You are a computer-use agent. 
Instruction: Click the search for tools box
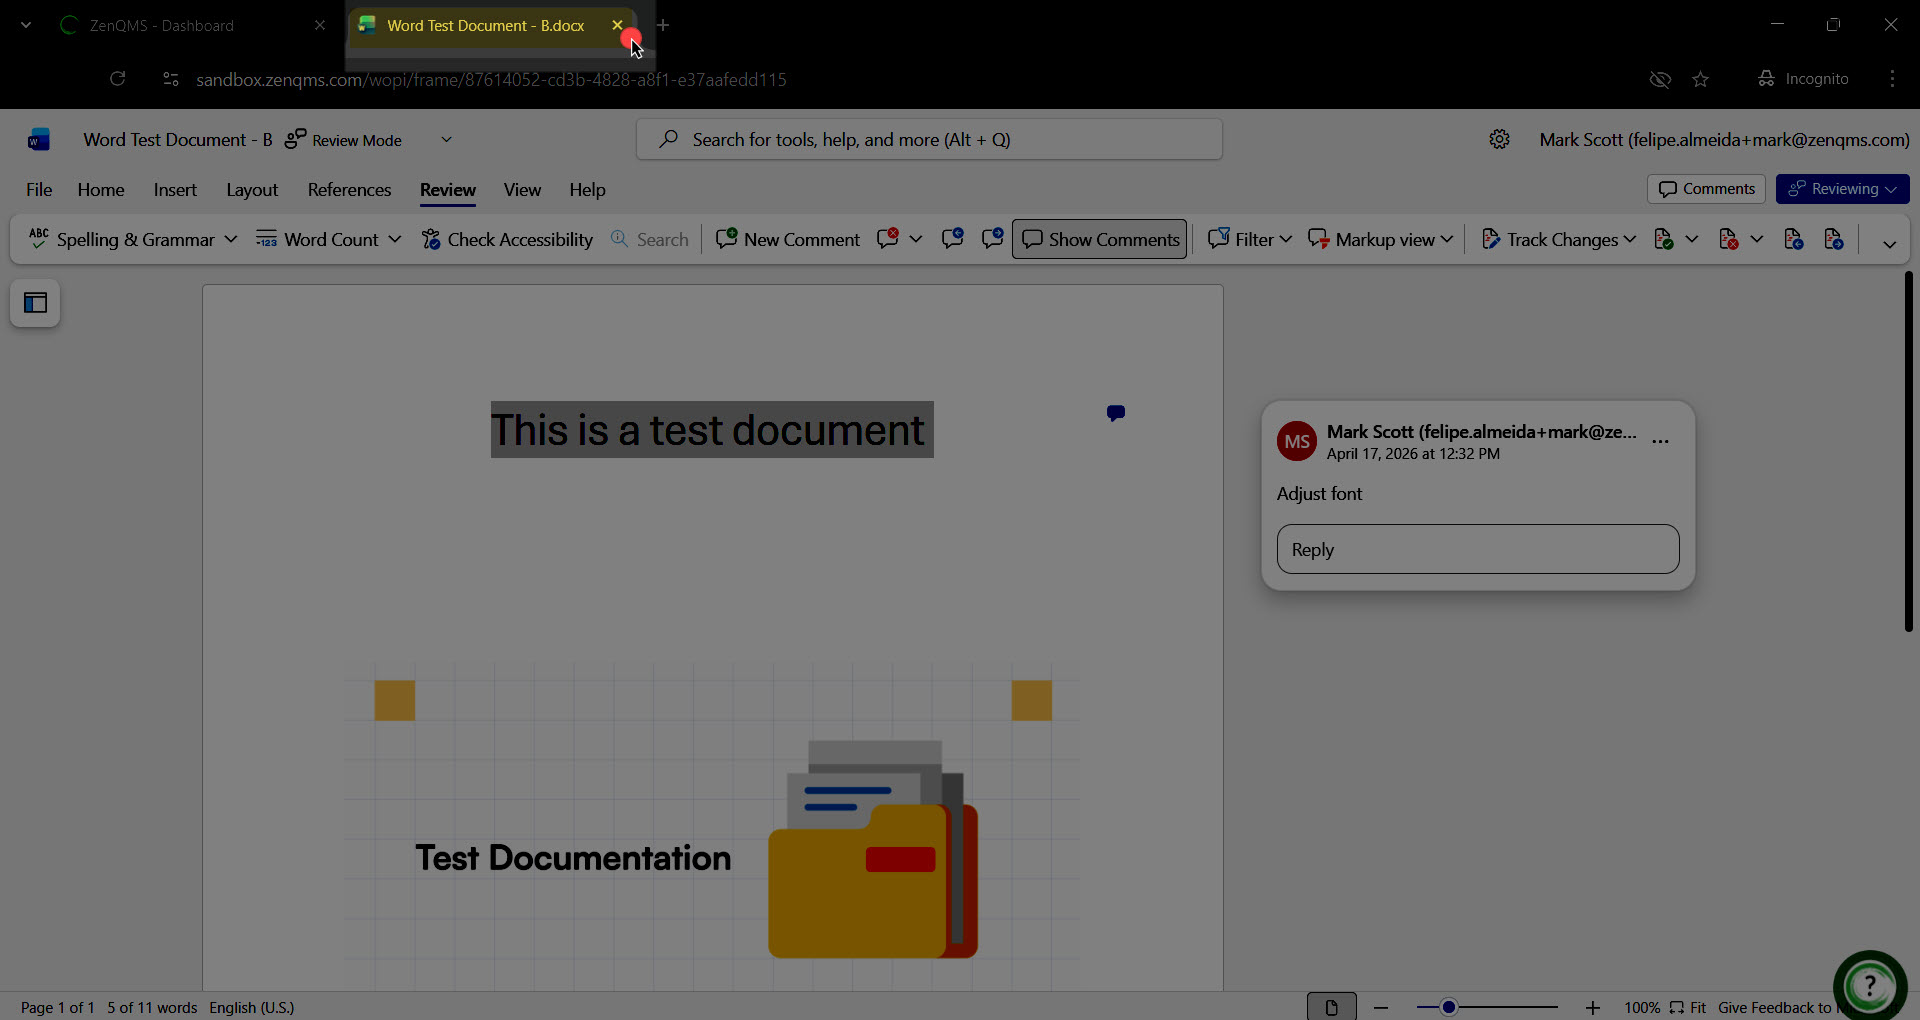(x=929, y=139)
